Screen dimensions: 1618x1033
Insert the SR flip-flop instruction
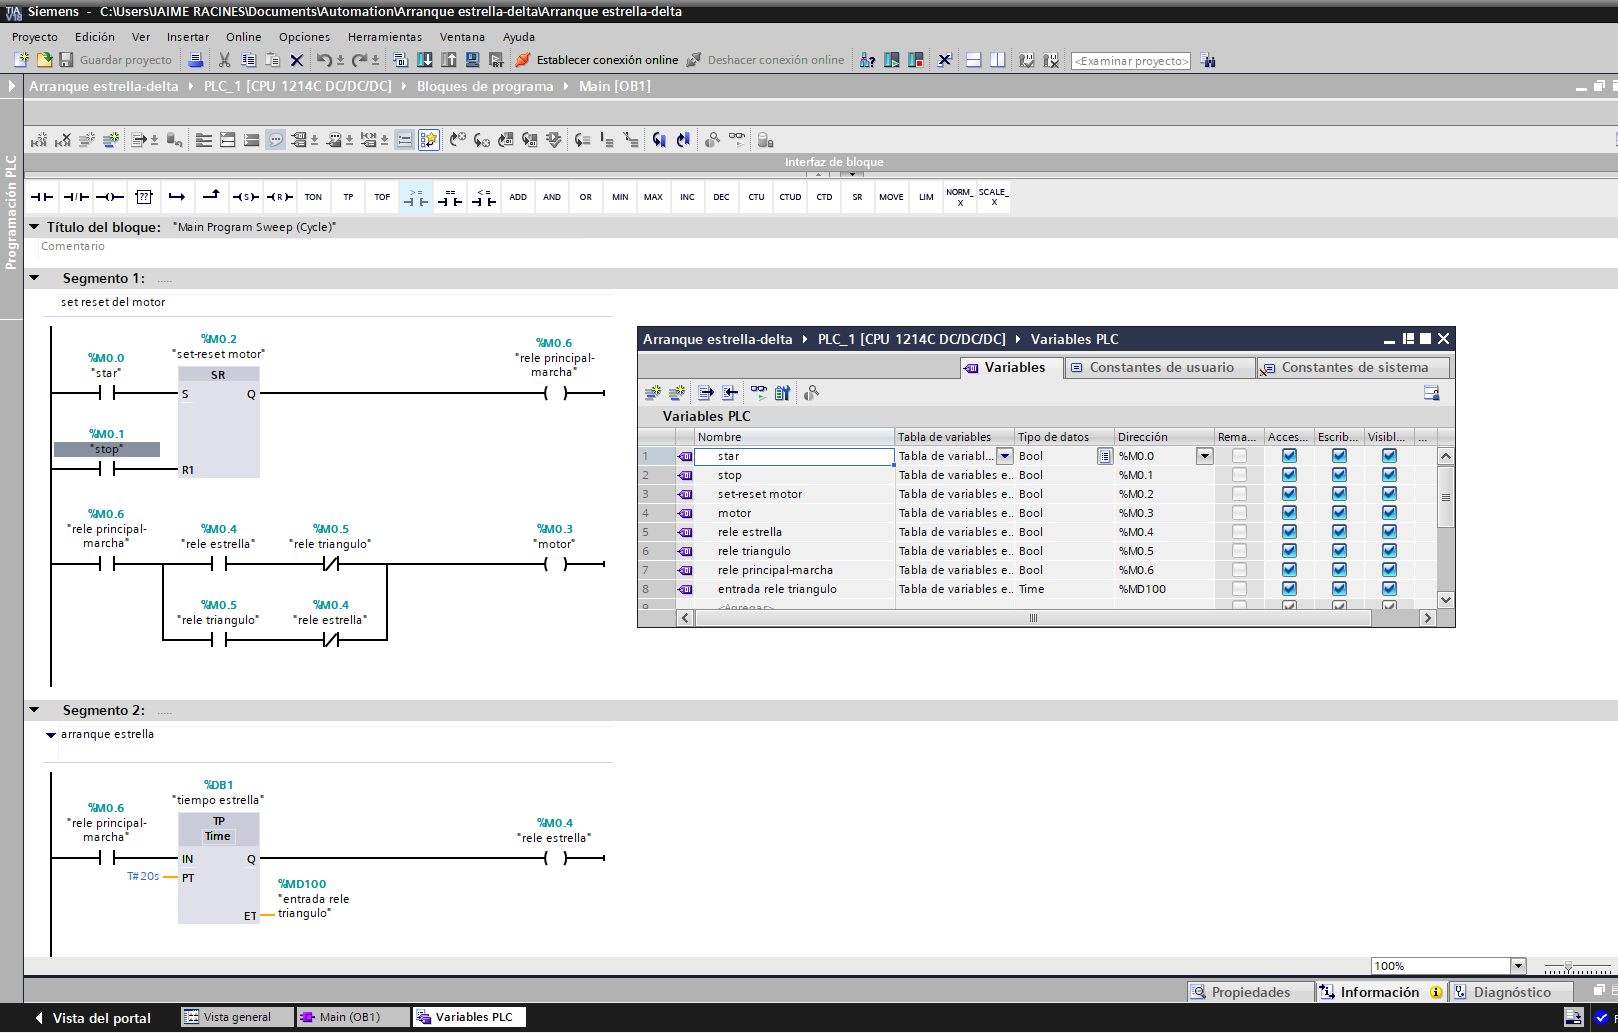(857, 197)
